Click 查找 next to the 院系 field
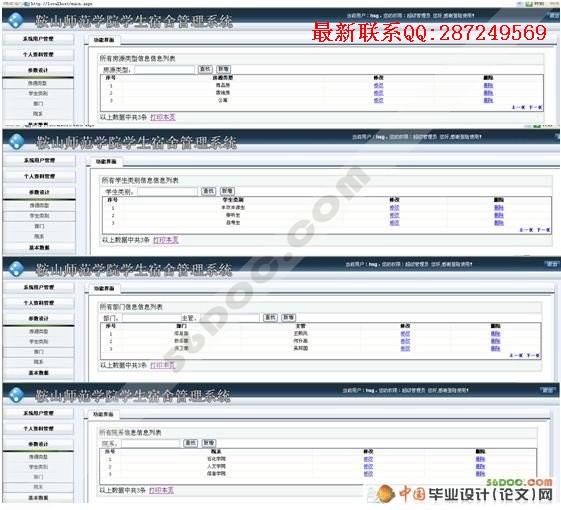The width and height of the screenshot is (561, 510). click(x=190, y=443)
